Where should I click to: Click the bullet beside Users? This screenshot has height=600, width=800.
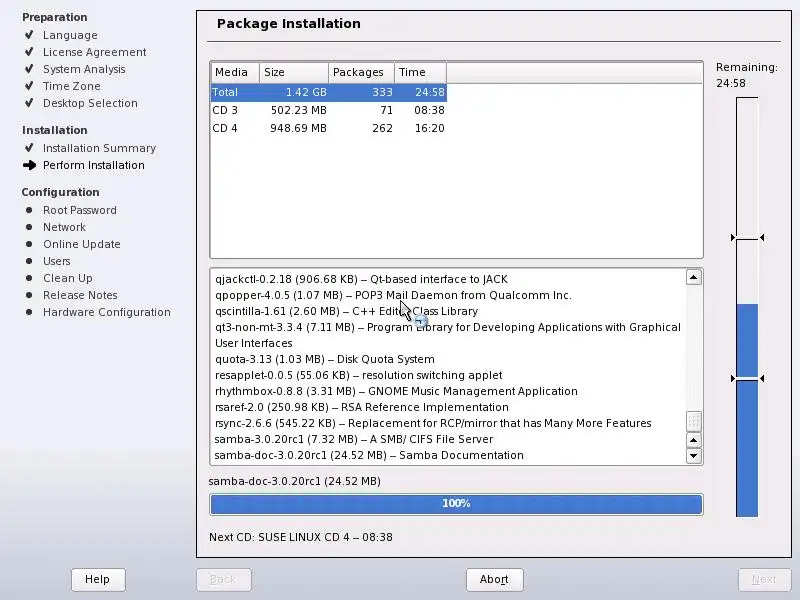pos(29,261)
